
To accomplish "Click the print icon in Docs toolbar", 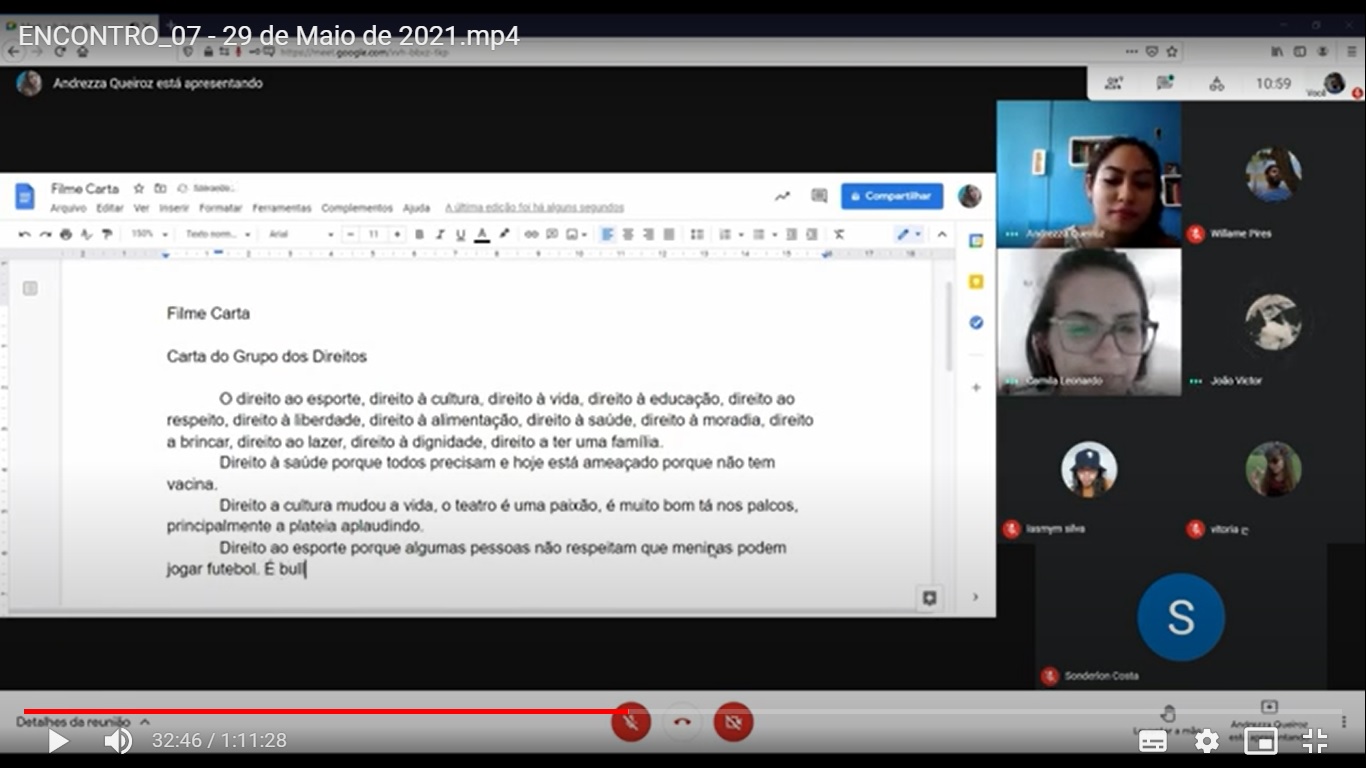I will pyautogui.click(x=66, y=235).
